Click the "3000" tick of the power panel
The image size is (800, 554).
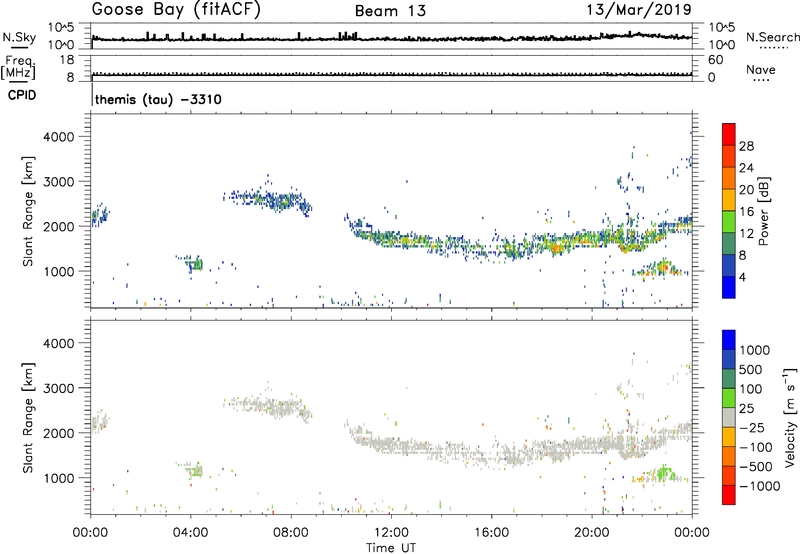pos(59,182)
